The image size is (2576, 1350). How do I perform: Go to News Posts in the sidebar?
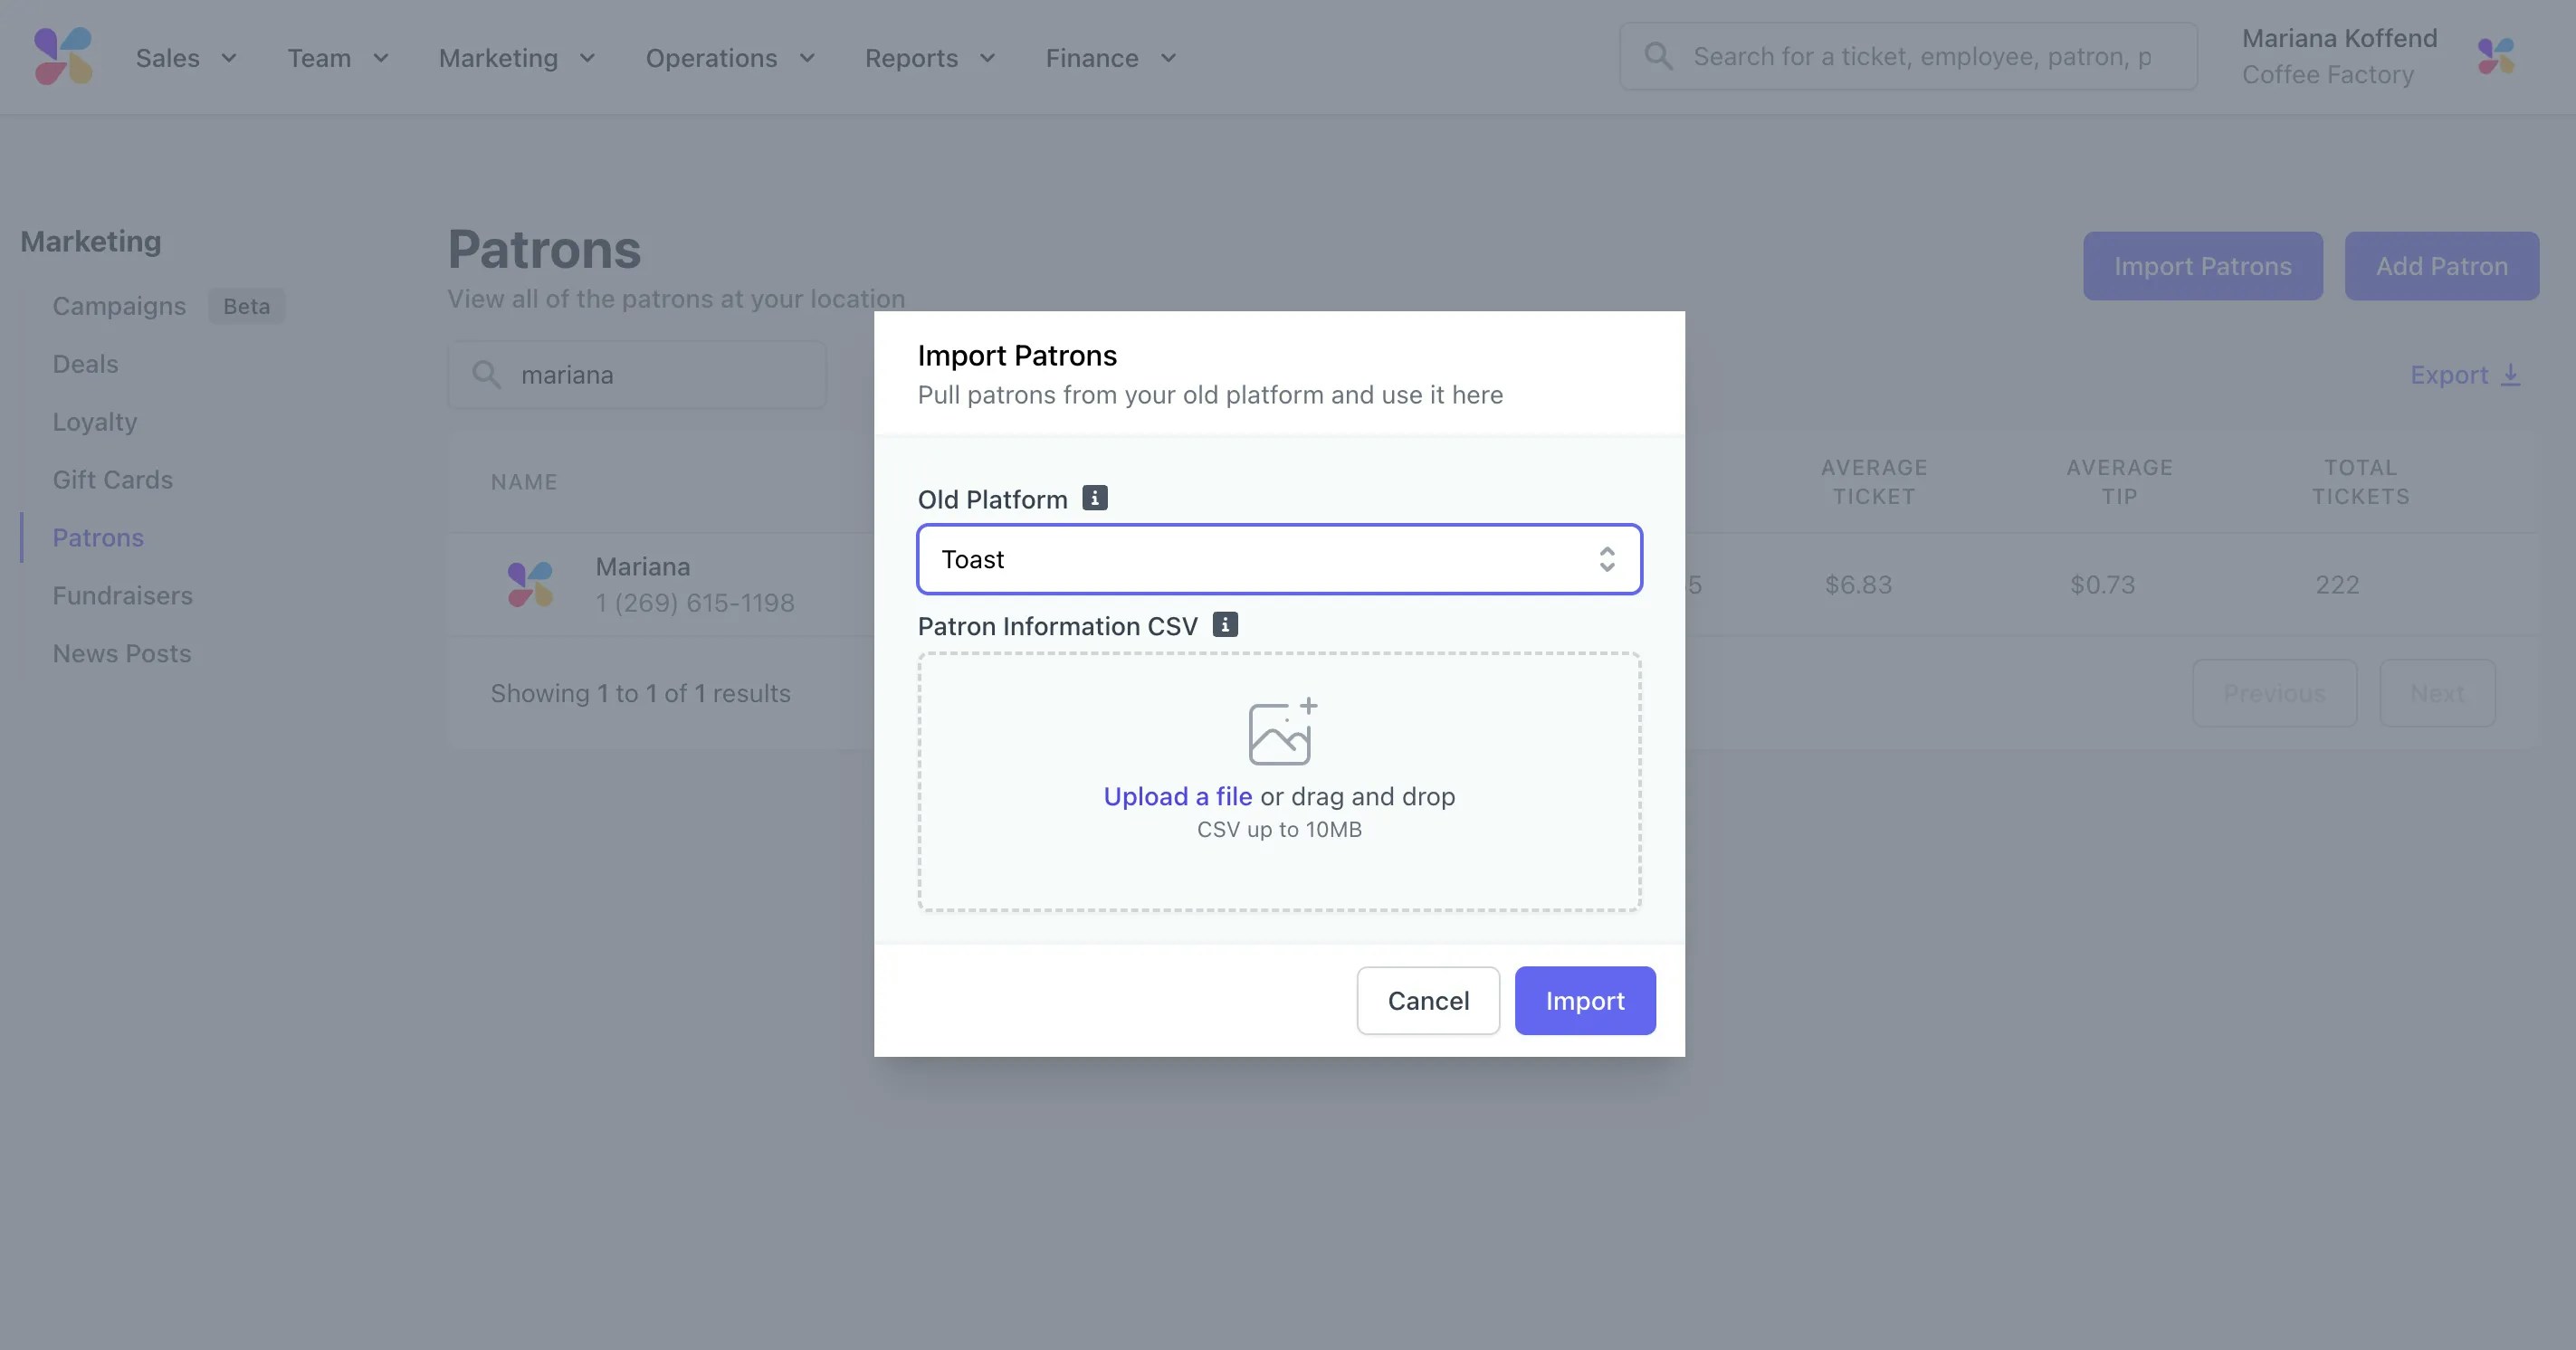pyautogui.click(x=122, y=654)
